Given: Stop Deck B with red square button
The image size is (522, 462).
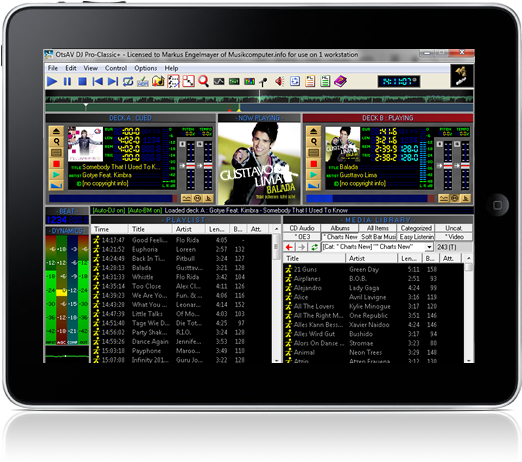Looking at the screenshot, I should (313, 164).
